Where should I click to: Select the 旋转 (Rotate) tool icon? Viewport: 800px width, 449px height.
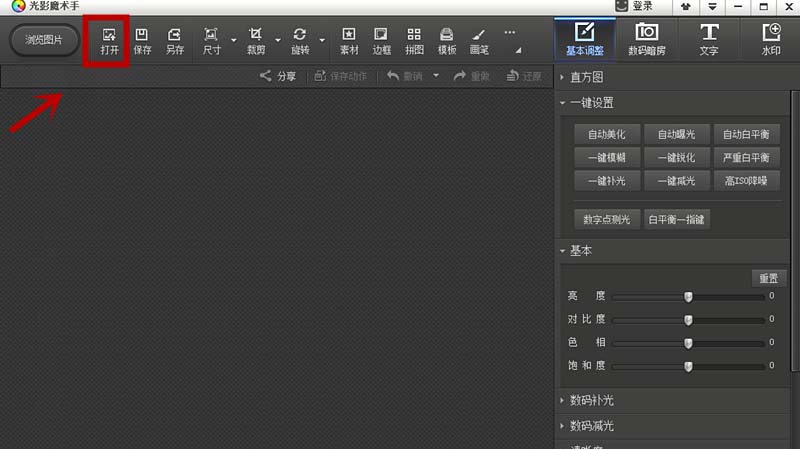coord(299,35)
